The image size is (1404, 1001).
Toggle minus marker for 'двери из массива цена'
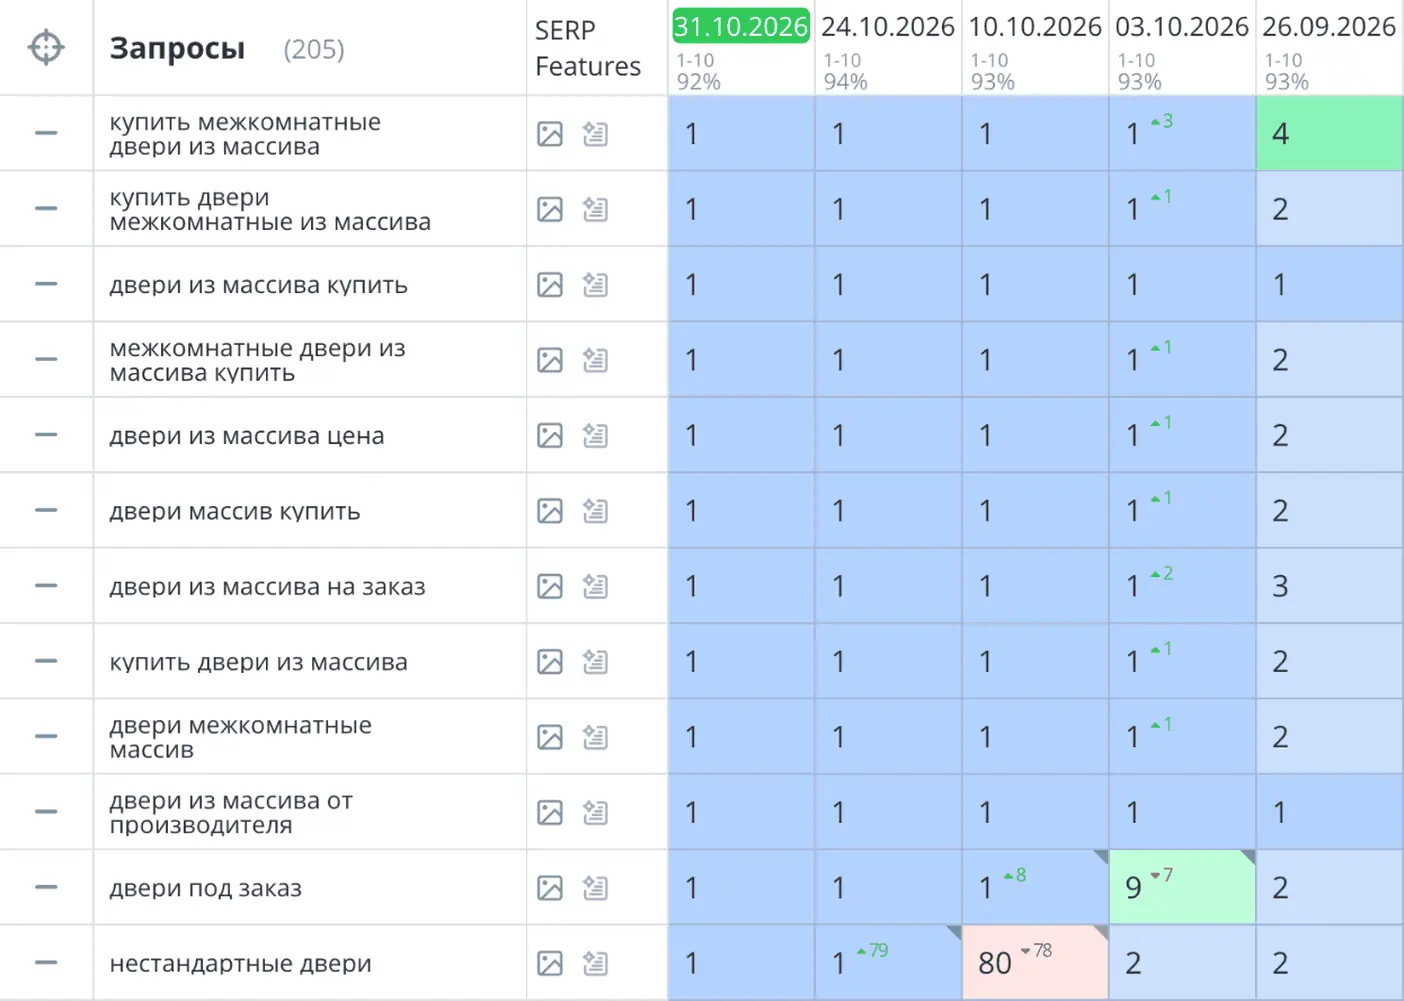click(x=46, y=435)
